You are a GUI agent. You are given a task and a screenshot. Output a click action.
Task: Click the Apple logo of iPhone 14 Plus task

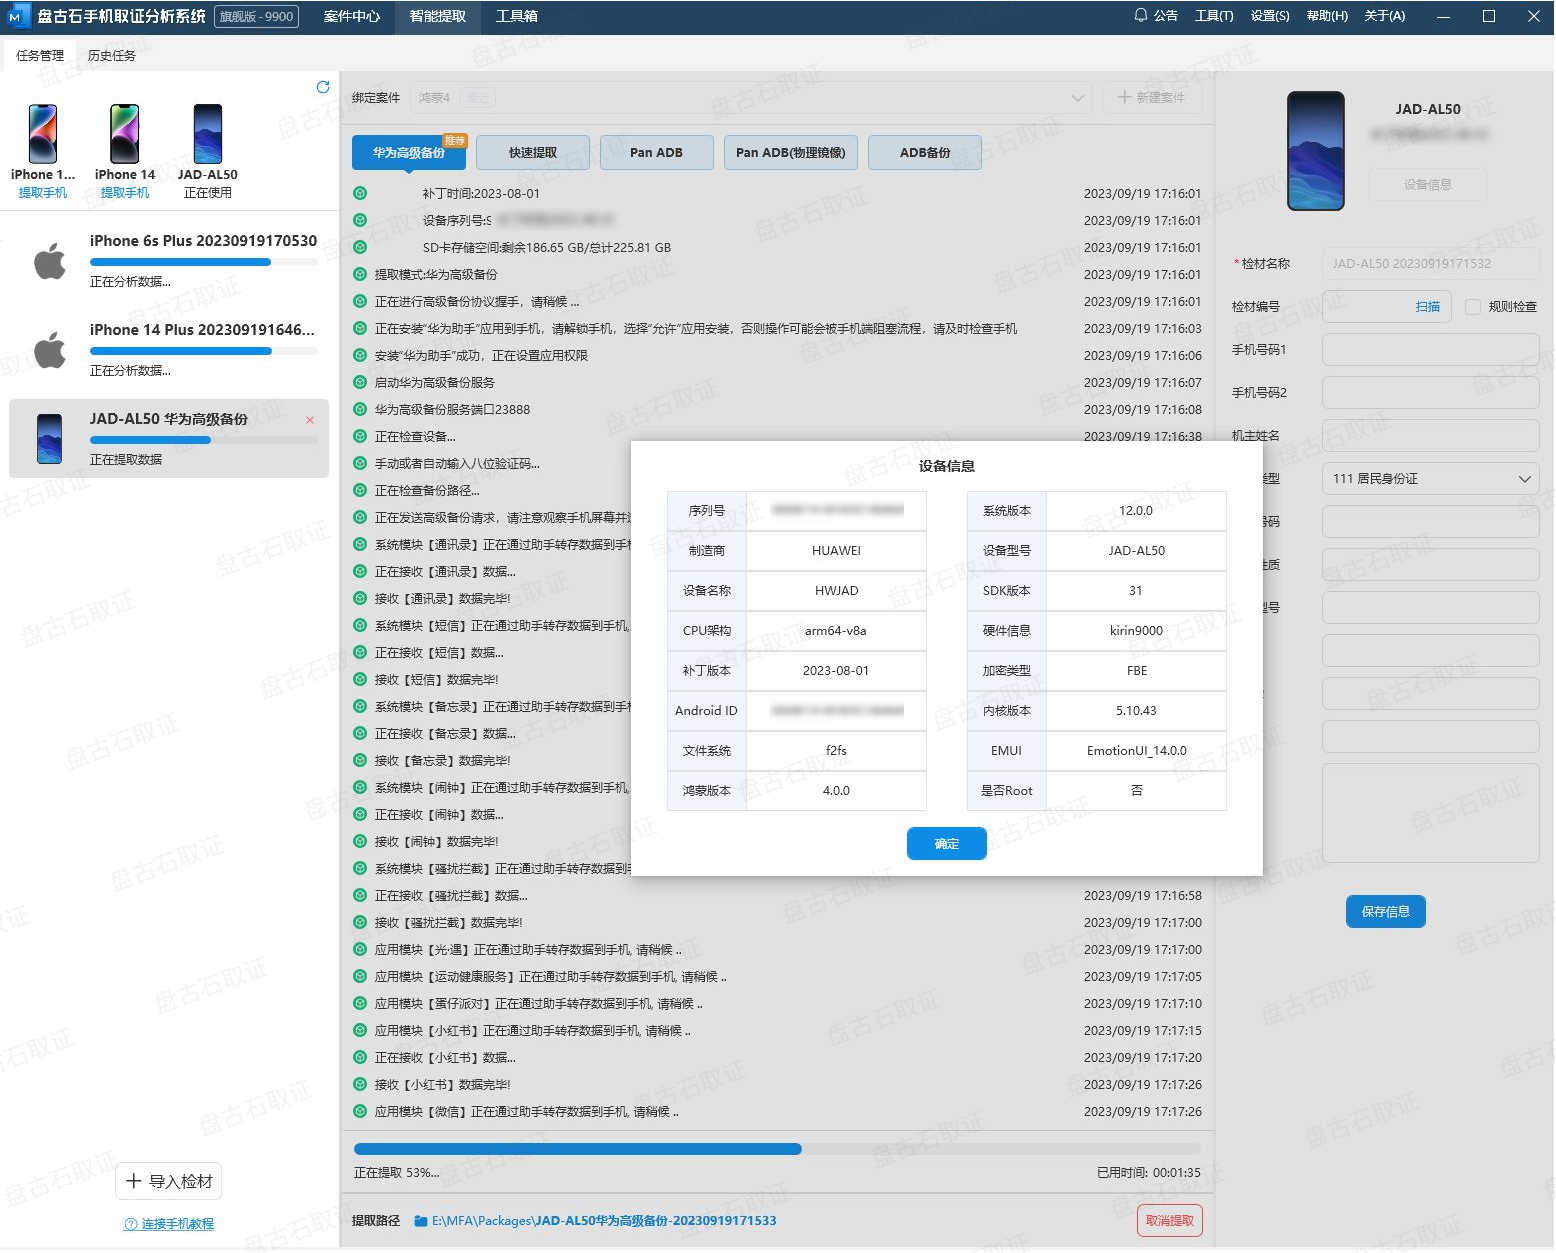(x=50, y=349)
